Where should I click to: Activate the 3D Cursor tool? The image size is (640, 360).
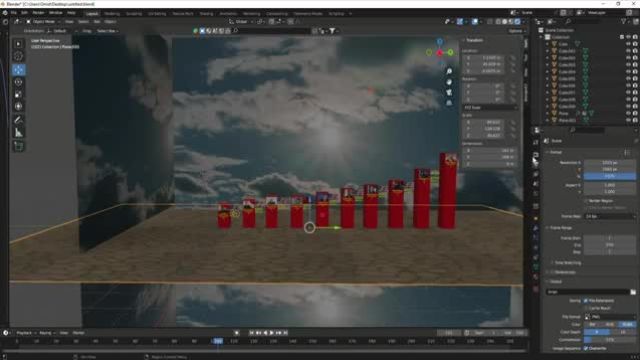tap(18, 56)
